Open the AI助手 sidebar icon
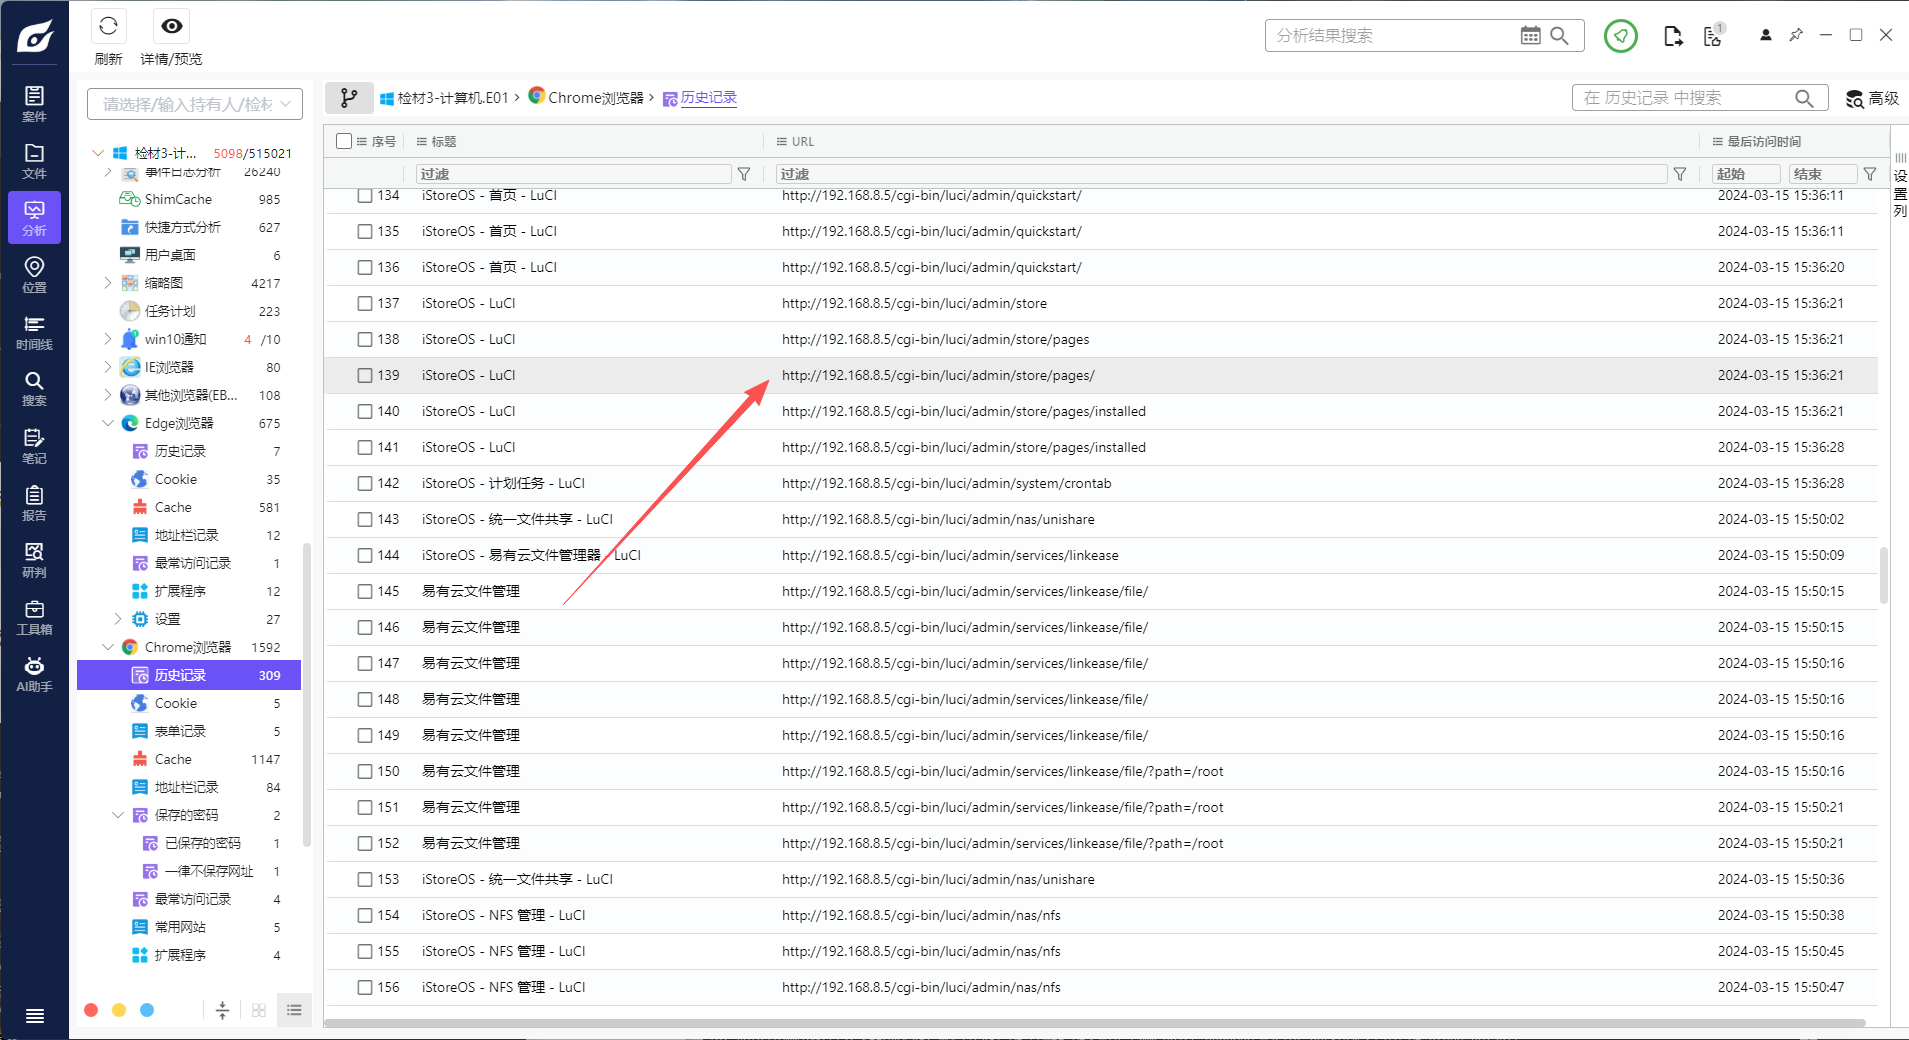Image resolution: width=1909 pixels, height=1040 pixels. (x=34, y=673)
